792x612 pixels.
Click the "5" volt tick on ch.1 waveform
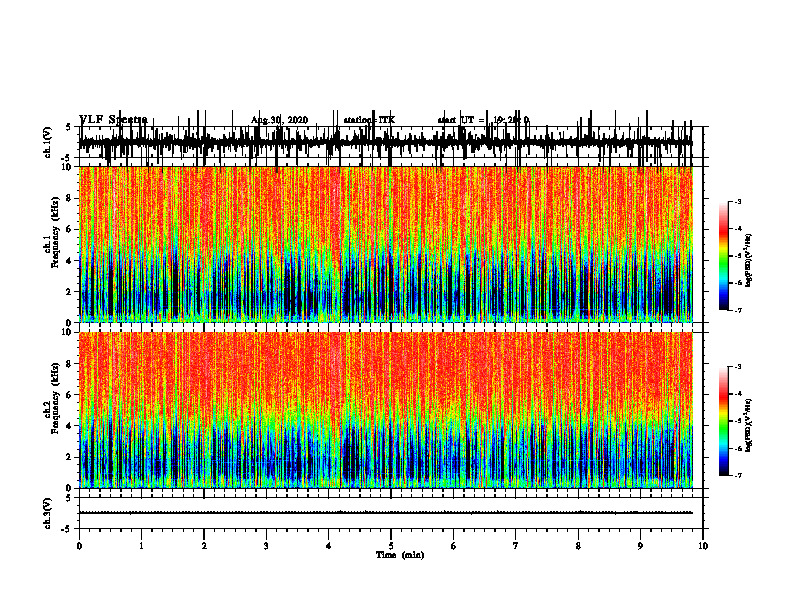coord(69,128)
